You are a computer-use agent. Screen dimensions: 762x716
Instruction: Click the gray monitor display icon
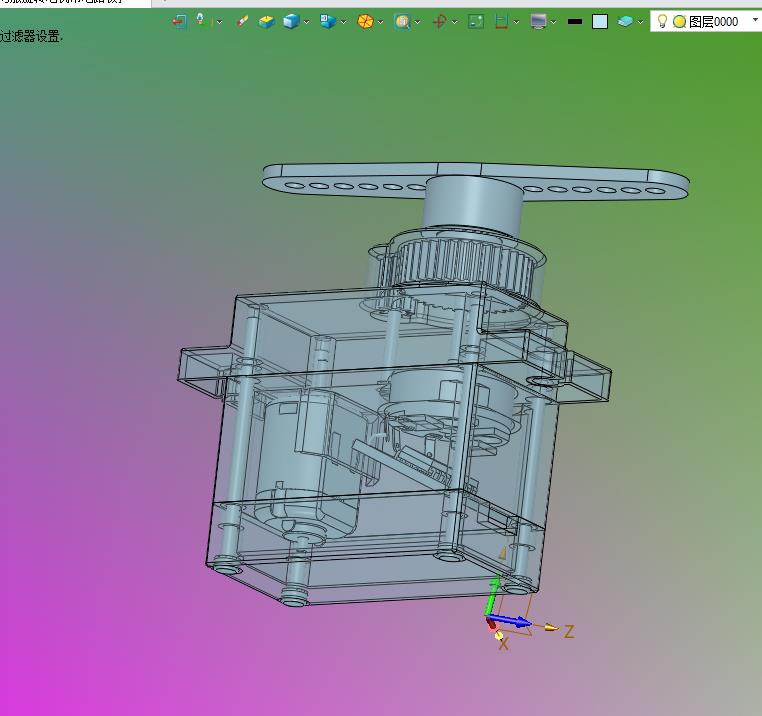pos(538,21)
